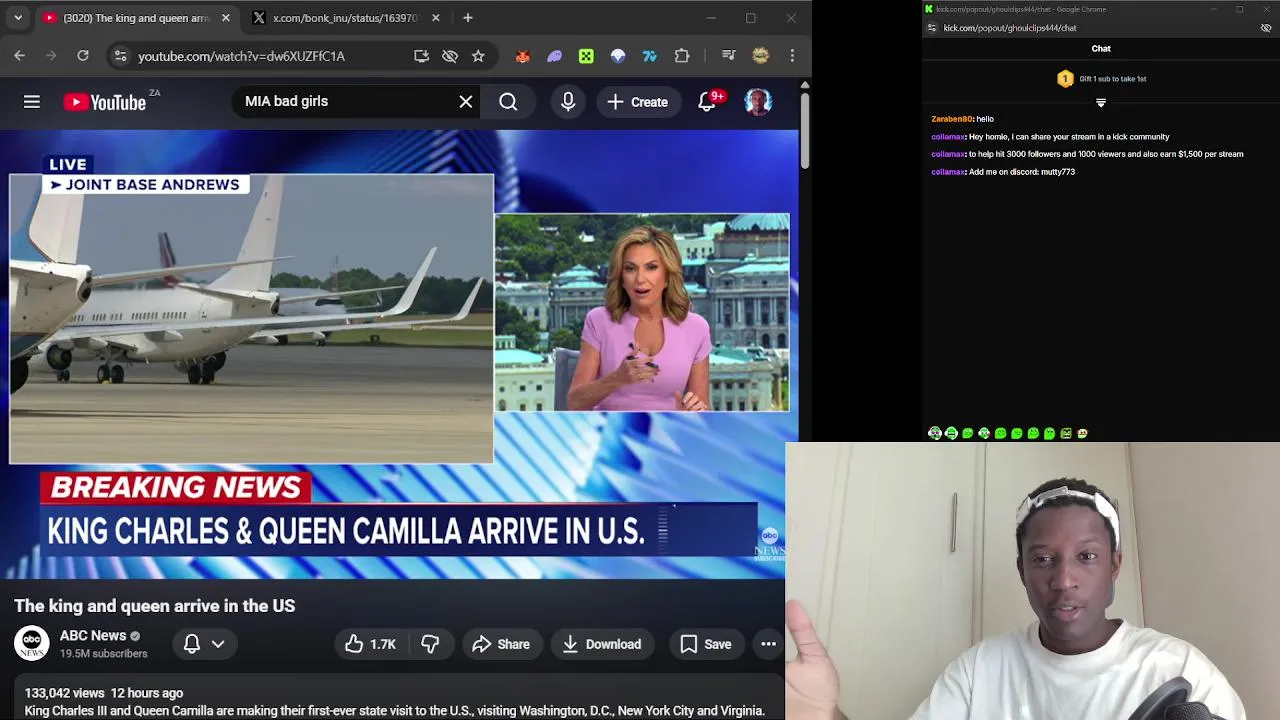Click the YouTube search magnifier button
1280x720 pixels.
click(508, 102)
